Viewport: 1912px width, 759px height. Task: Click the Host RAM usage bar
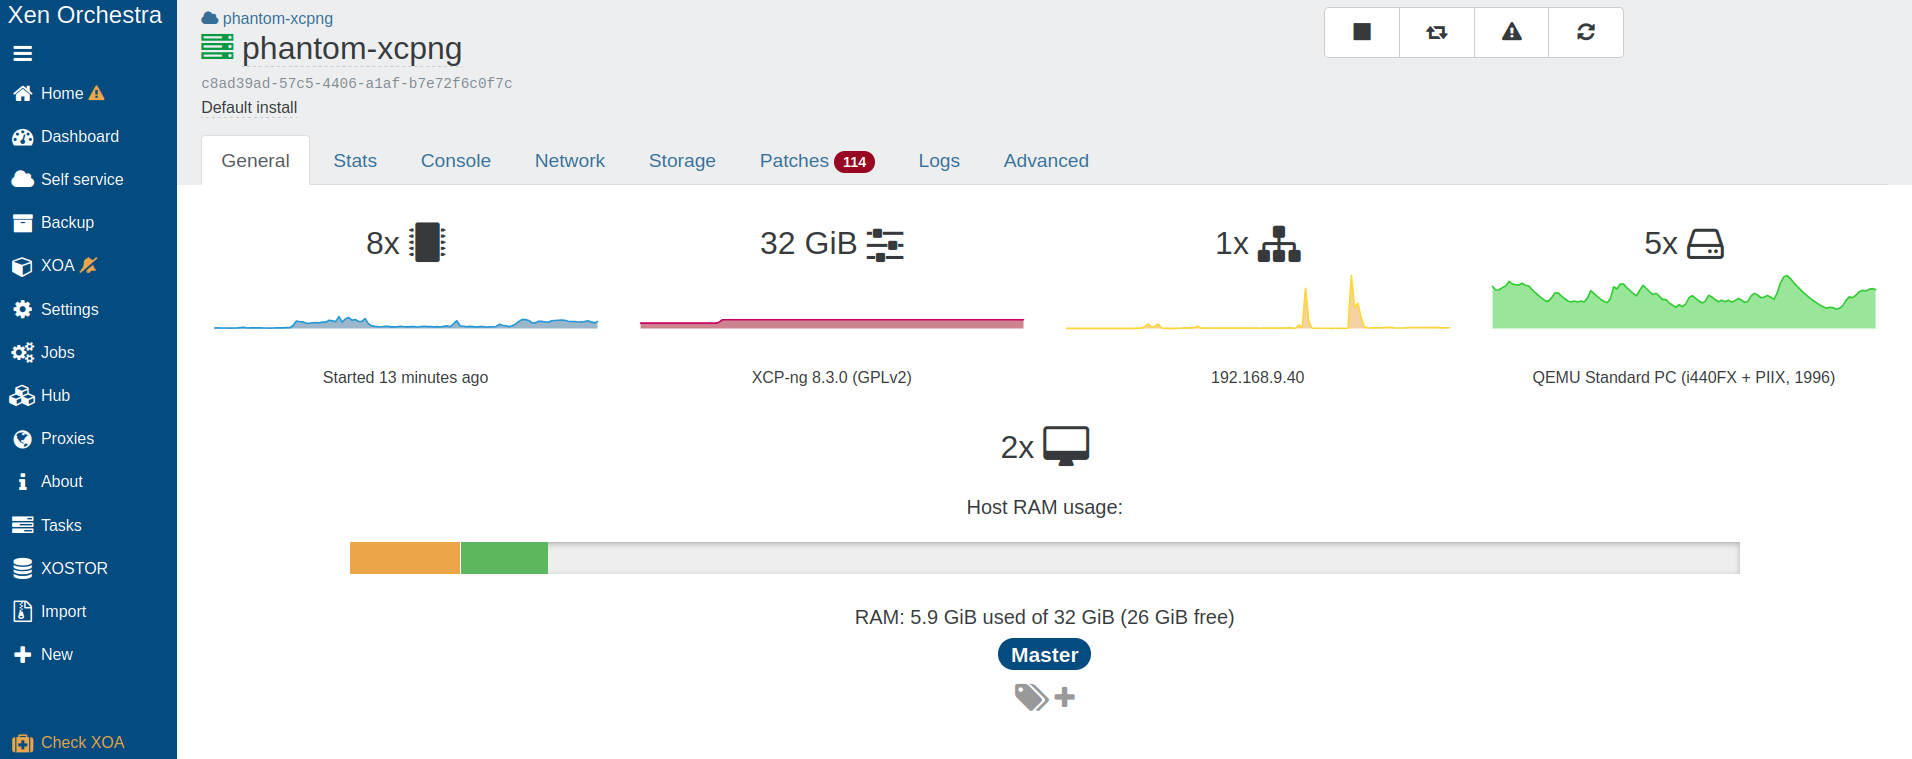click(x=1044, y=558)
